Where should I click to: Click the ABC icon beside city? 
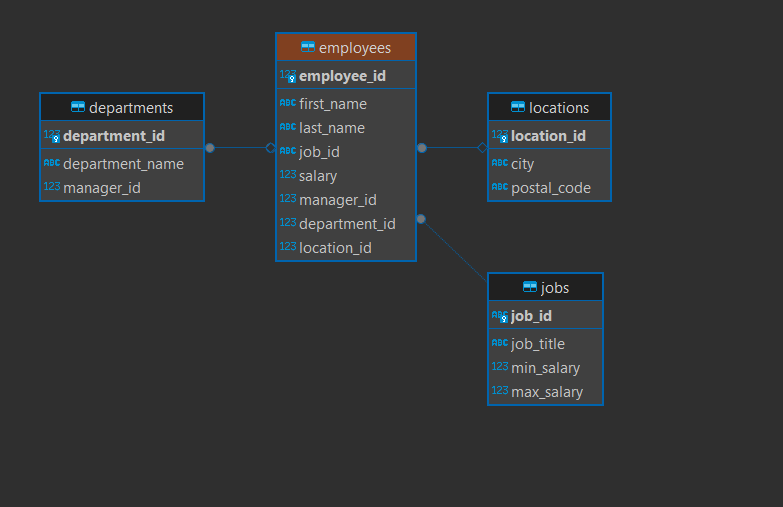point(500,162)
